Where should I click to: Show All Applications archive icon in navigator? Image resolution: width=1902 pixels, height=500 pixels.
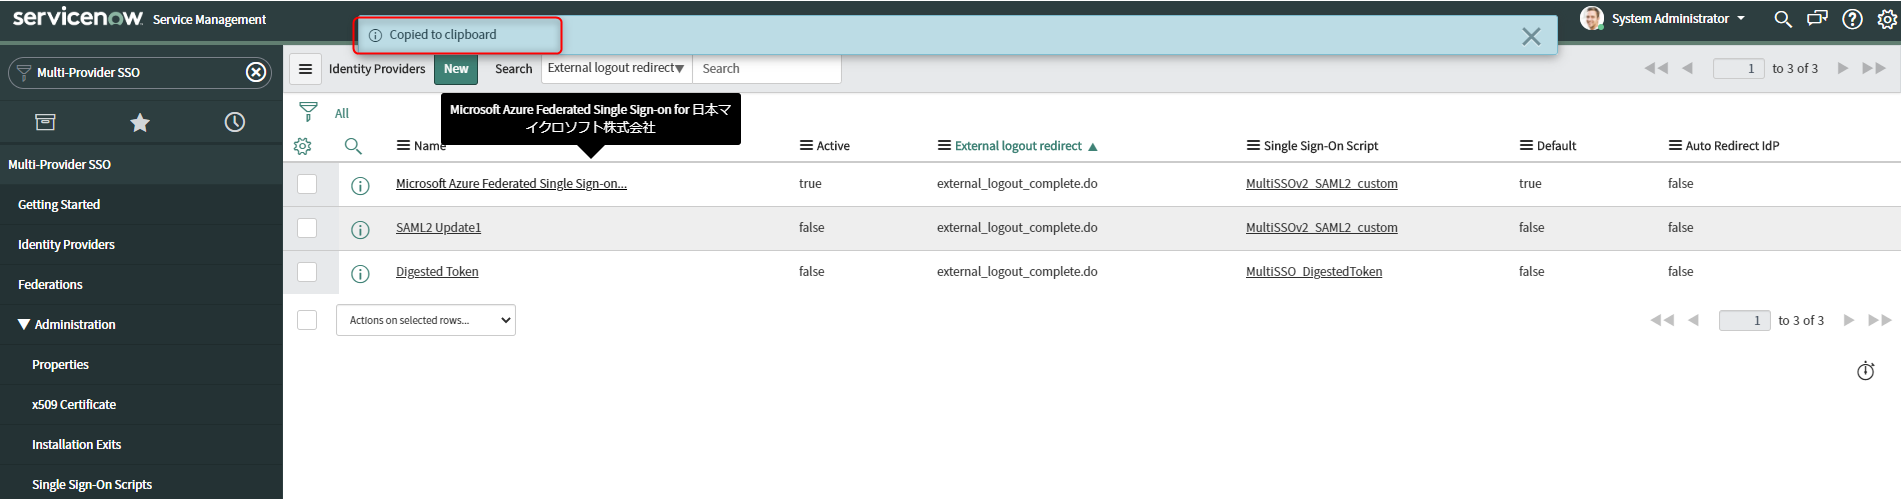45,122
